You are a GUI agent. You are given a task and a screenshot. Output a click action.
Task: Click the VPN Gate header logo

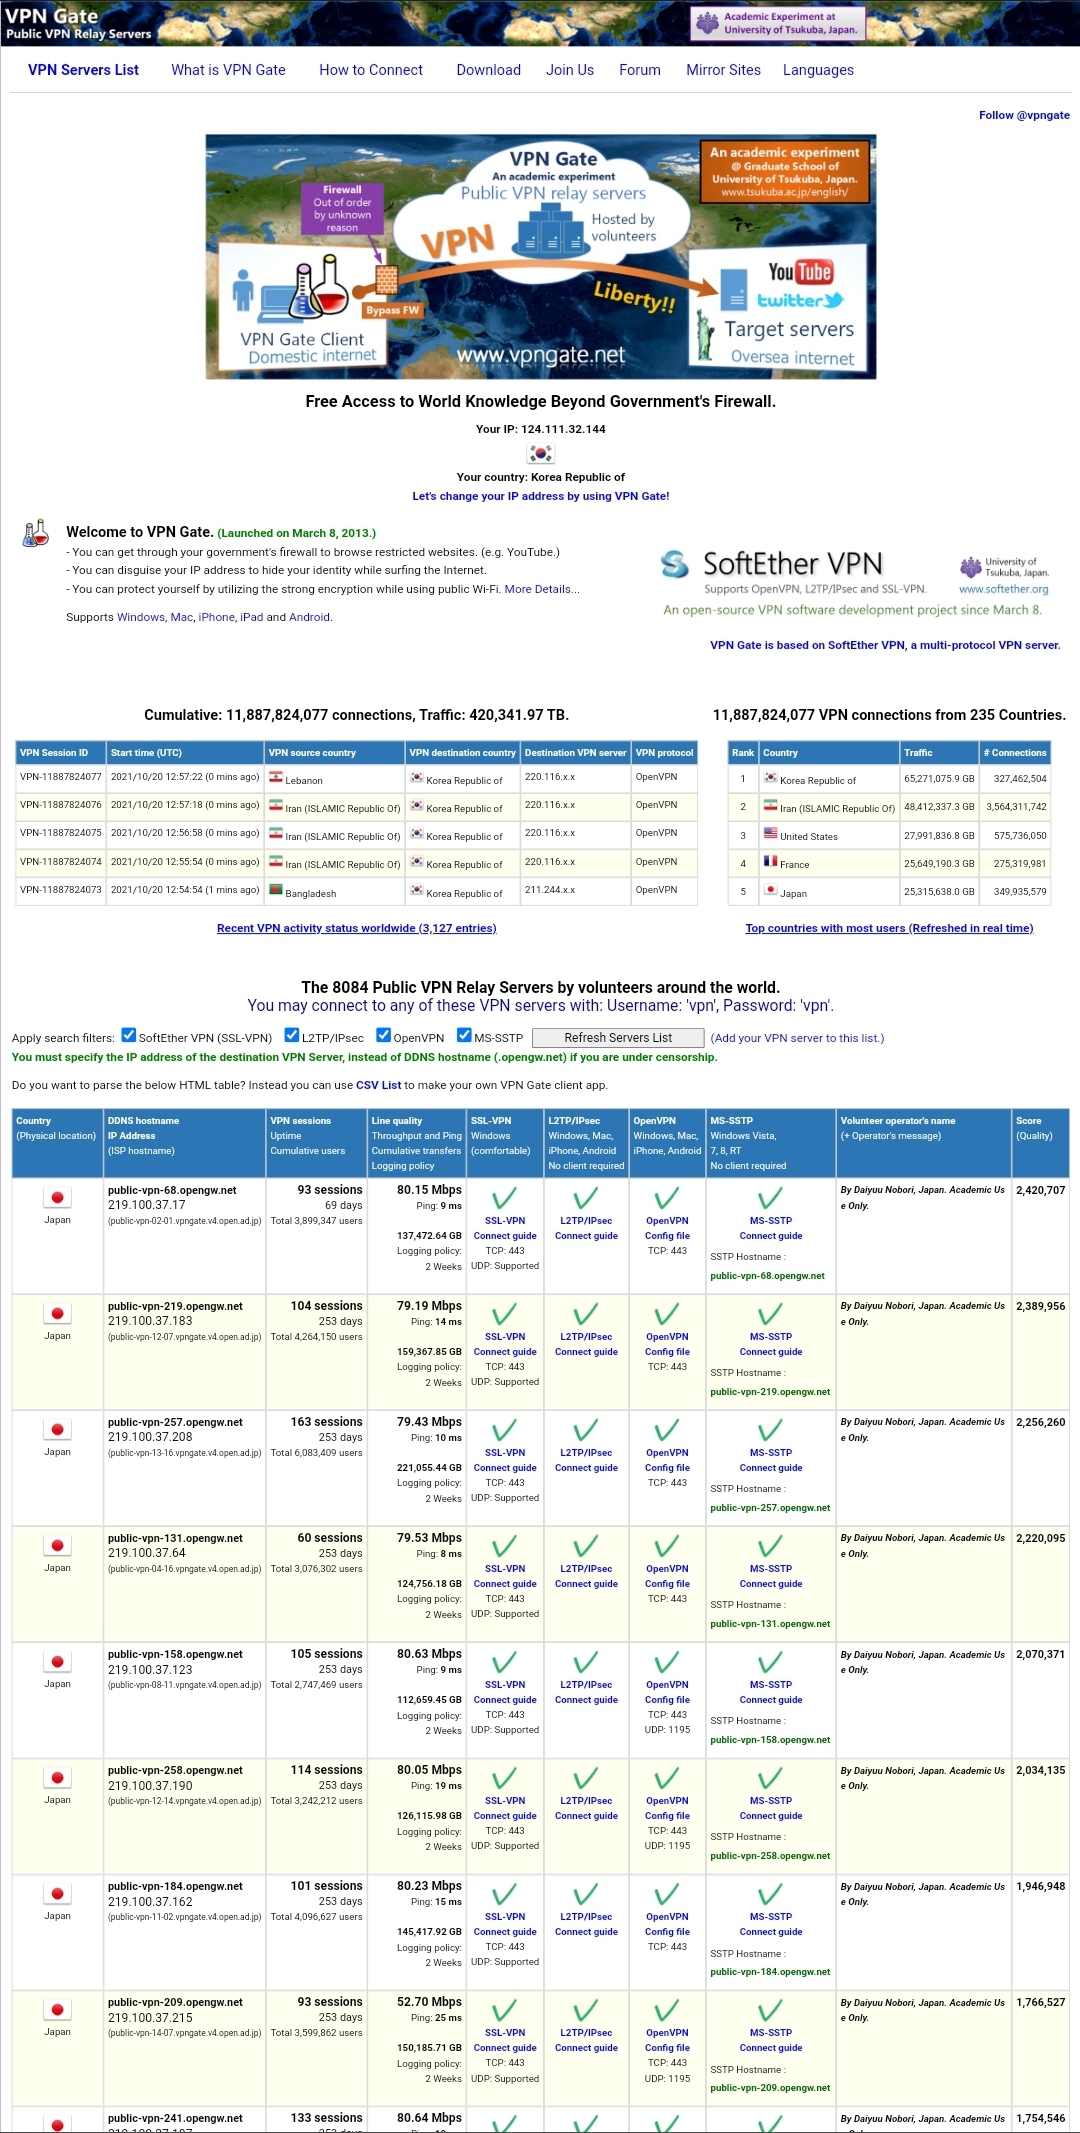point(78,23)
